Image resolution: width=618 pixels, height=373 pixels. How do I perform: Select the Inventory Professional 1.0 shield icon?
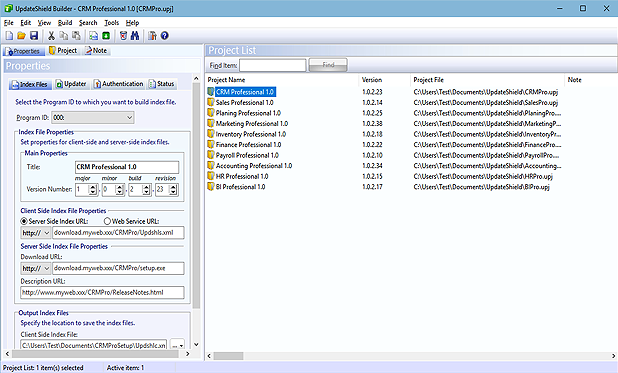[x=211, y=134]
